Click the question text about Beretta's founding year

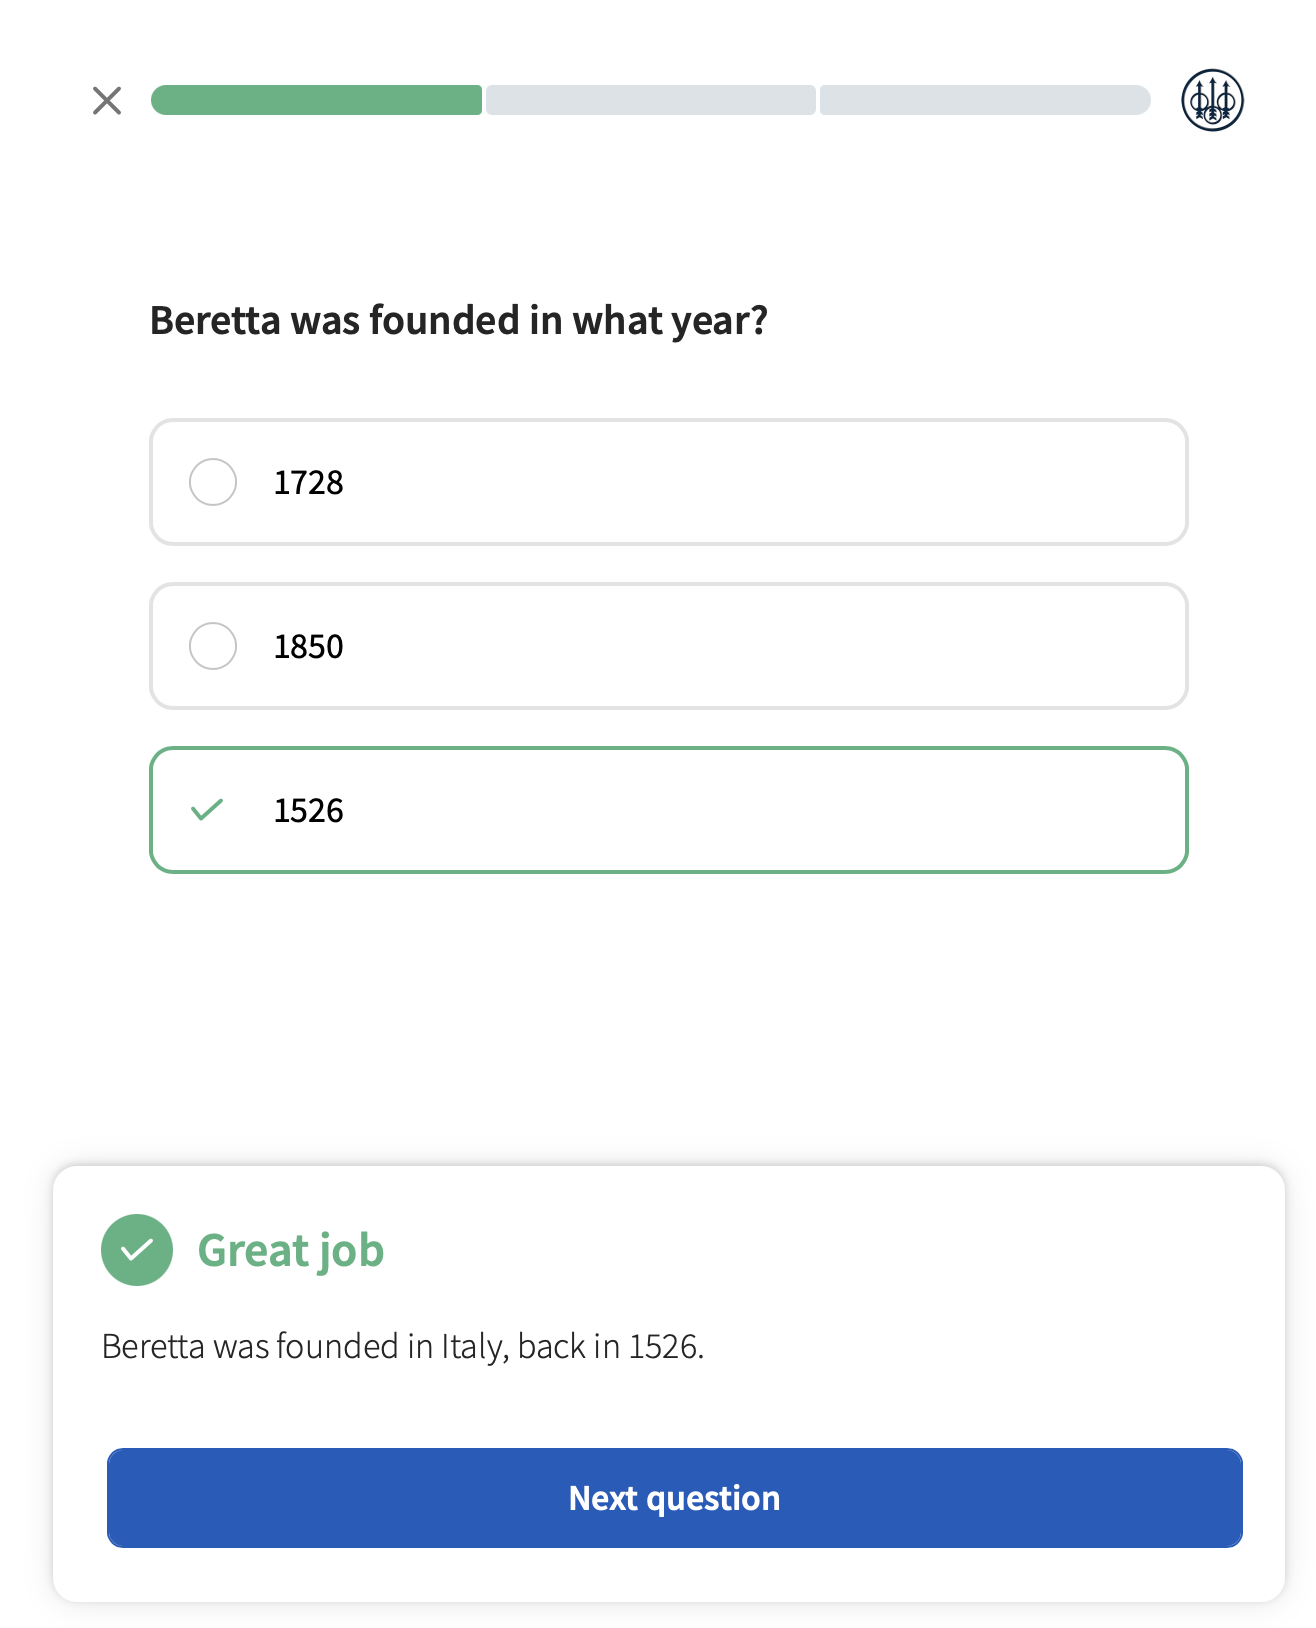[459, 321]
